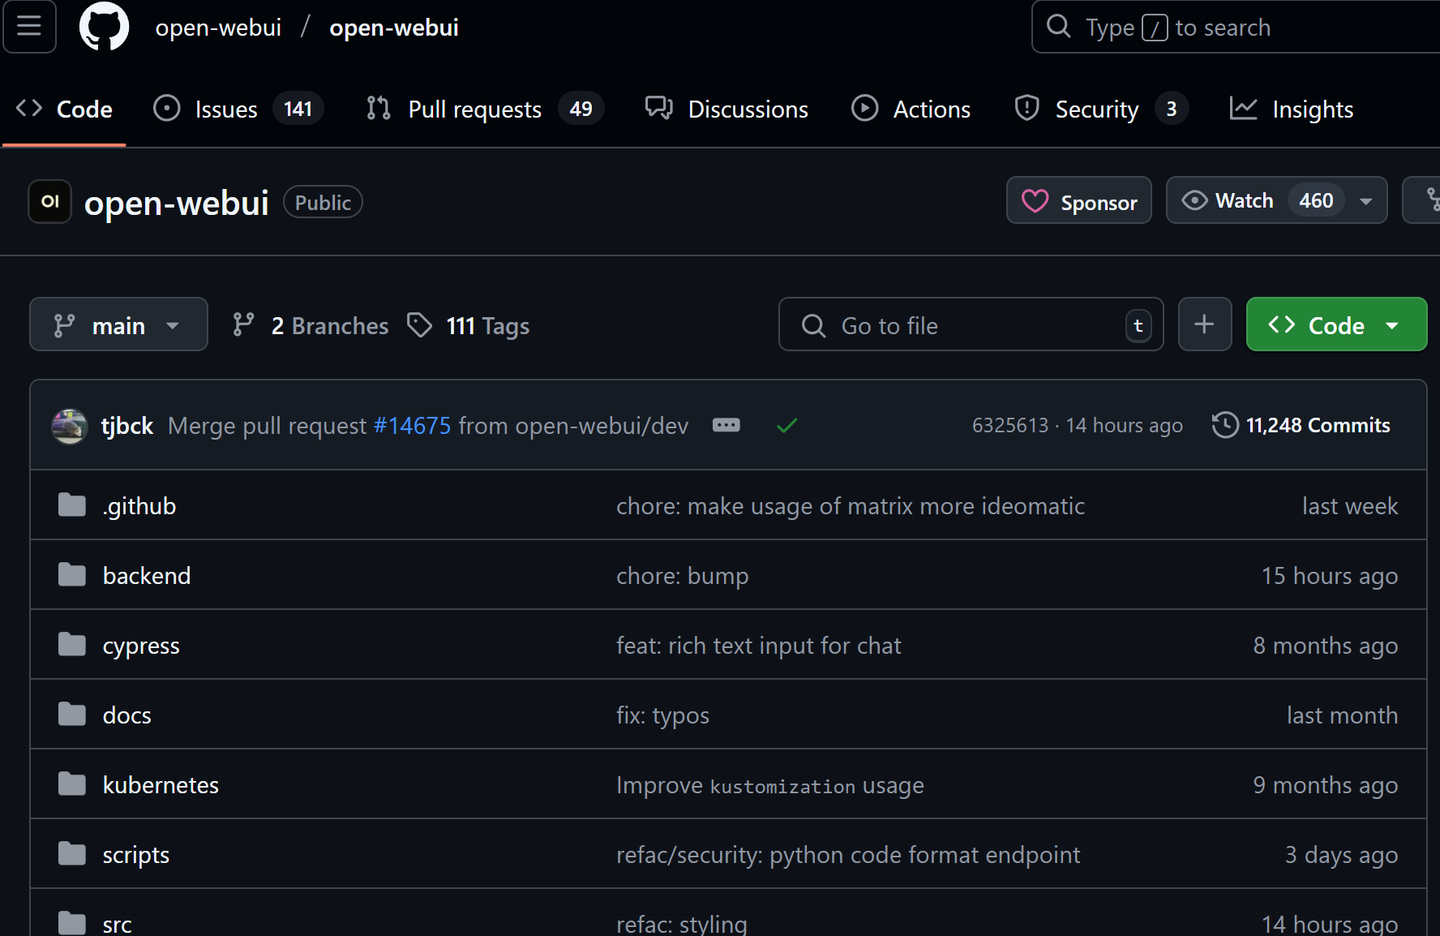Focus the Go to file field
This screenshot has width=1440, height=936.
tap(970, 324)
